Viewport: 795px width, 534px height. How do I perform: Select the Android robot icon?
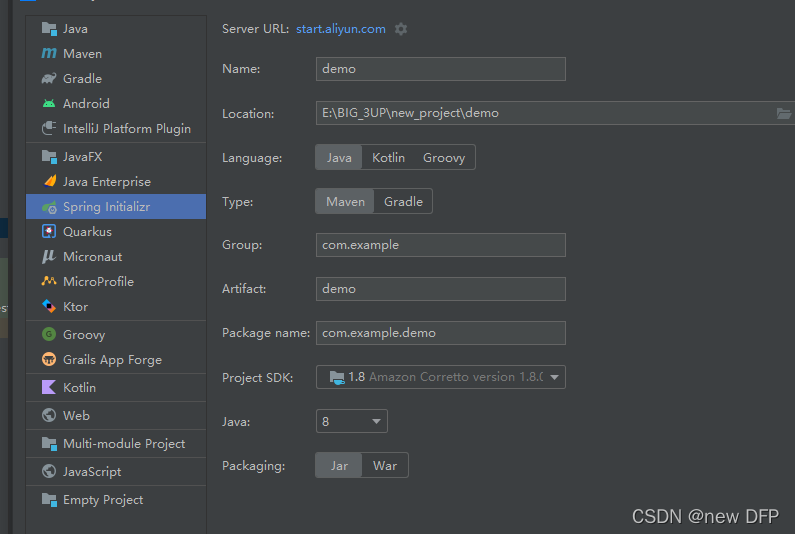click(49, 103)
